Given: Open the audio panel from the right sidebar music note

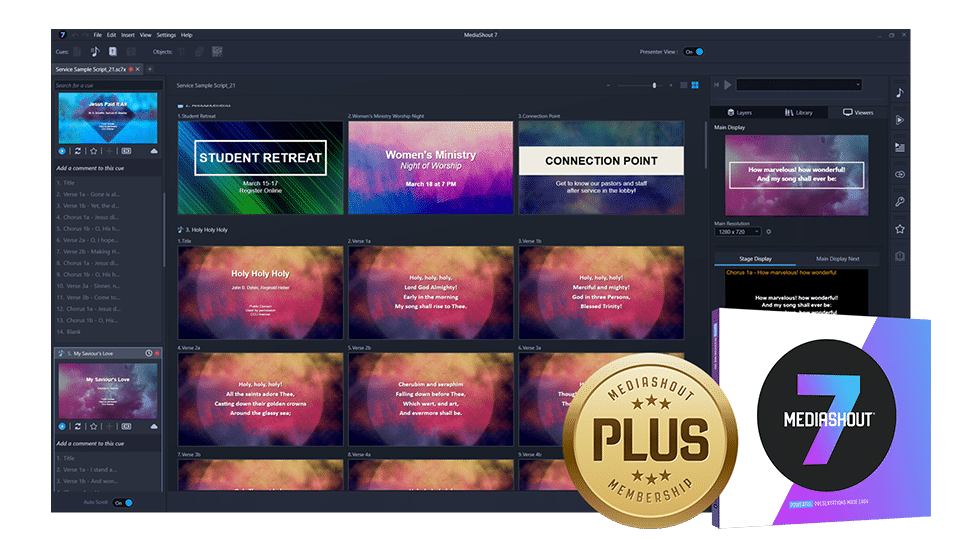Looking at the screenshot, I should (x=899, y=92).
